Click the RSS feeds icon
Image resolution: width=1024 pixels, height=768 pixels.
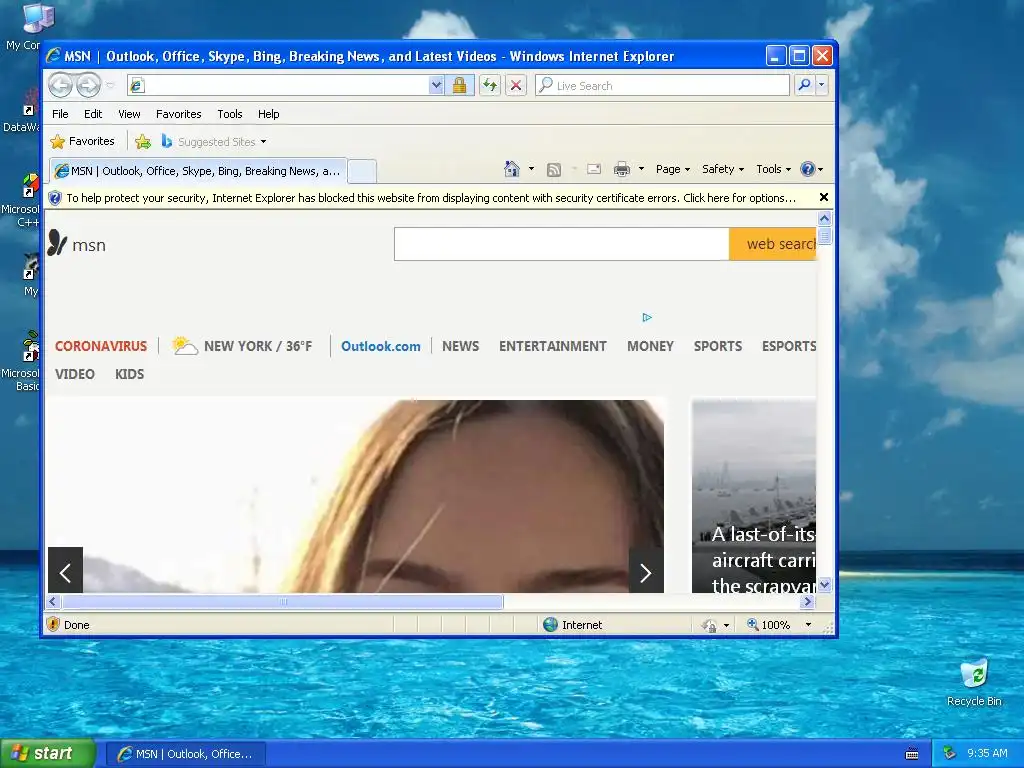click(x=554, y=170)
